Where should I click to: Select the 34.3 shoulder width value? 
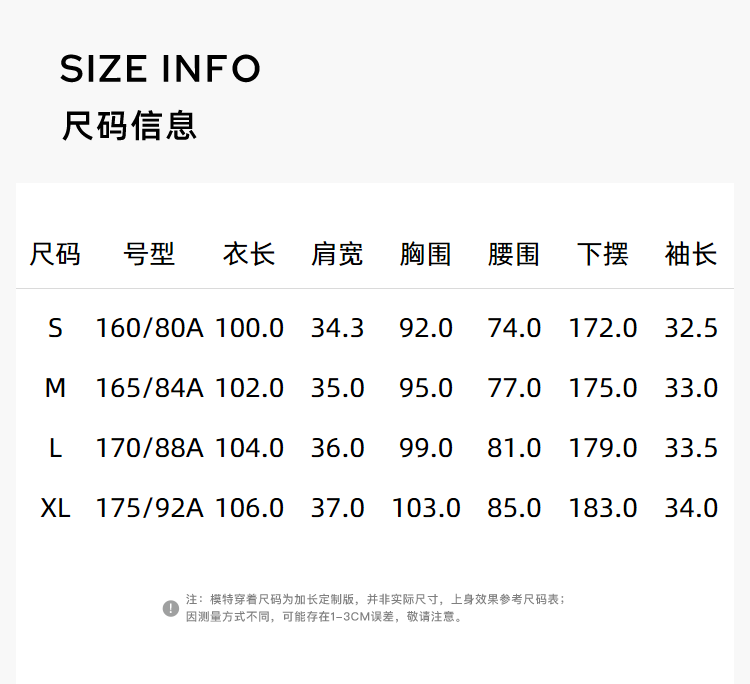coord(337,328)
